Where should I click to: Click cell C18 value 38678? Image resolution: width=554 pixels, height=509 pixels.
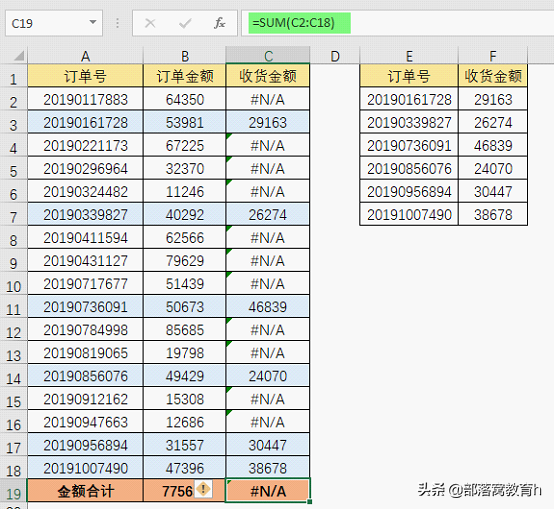point(268,468)
